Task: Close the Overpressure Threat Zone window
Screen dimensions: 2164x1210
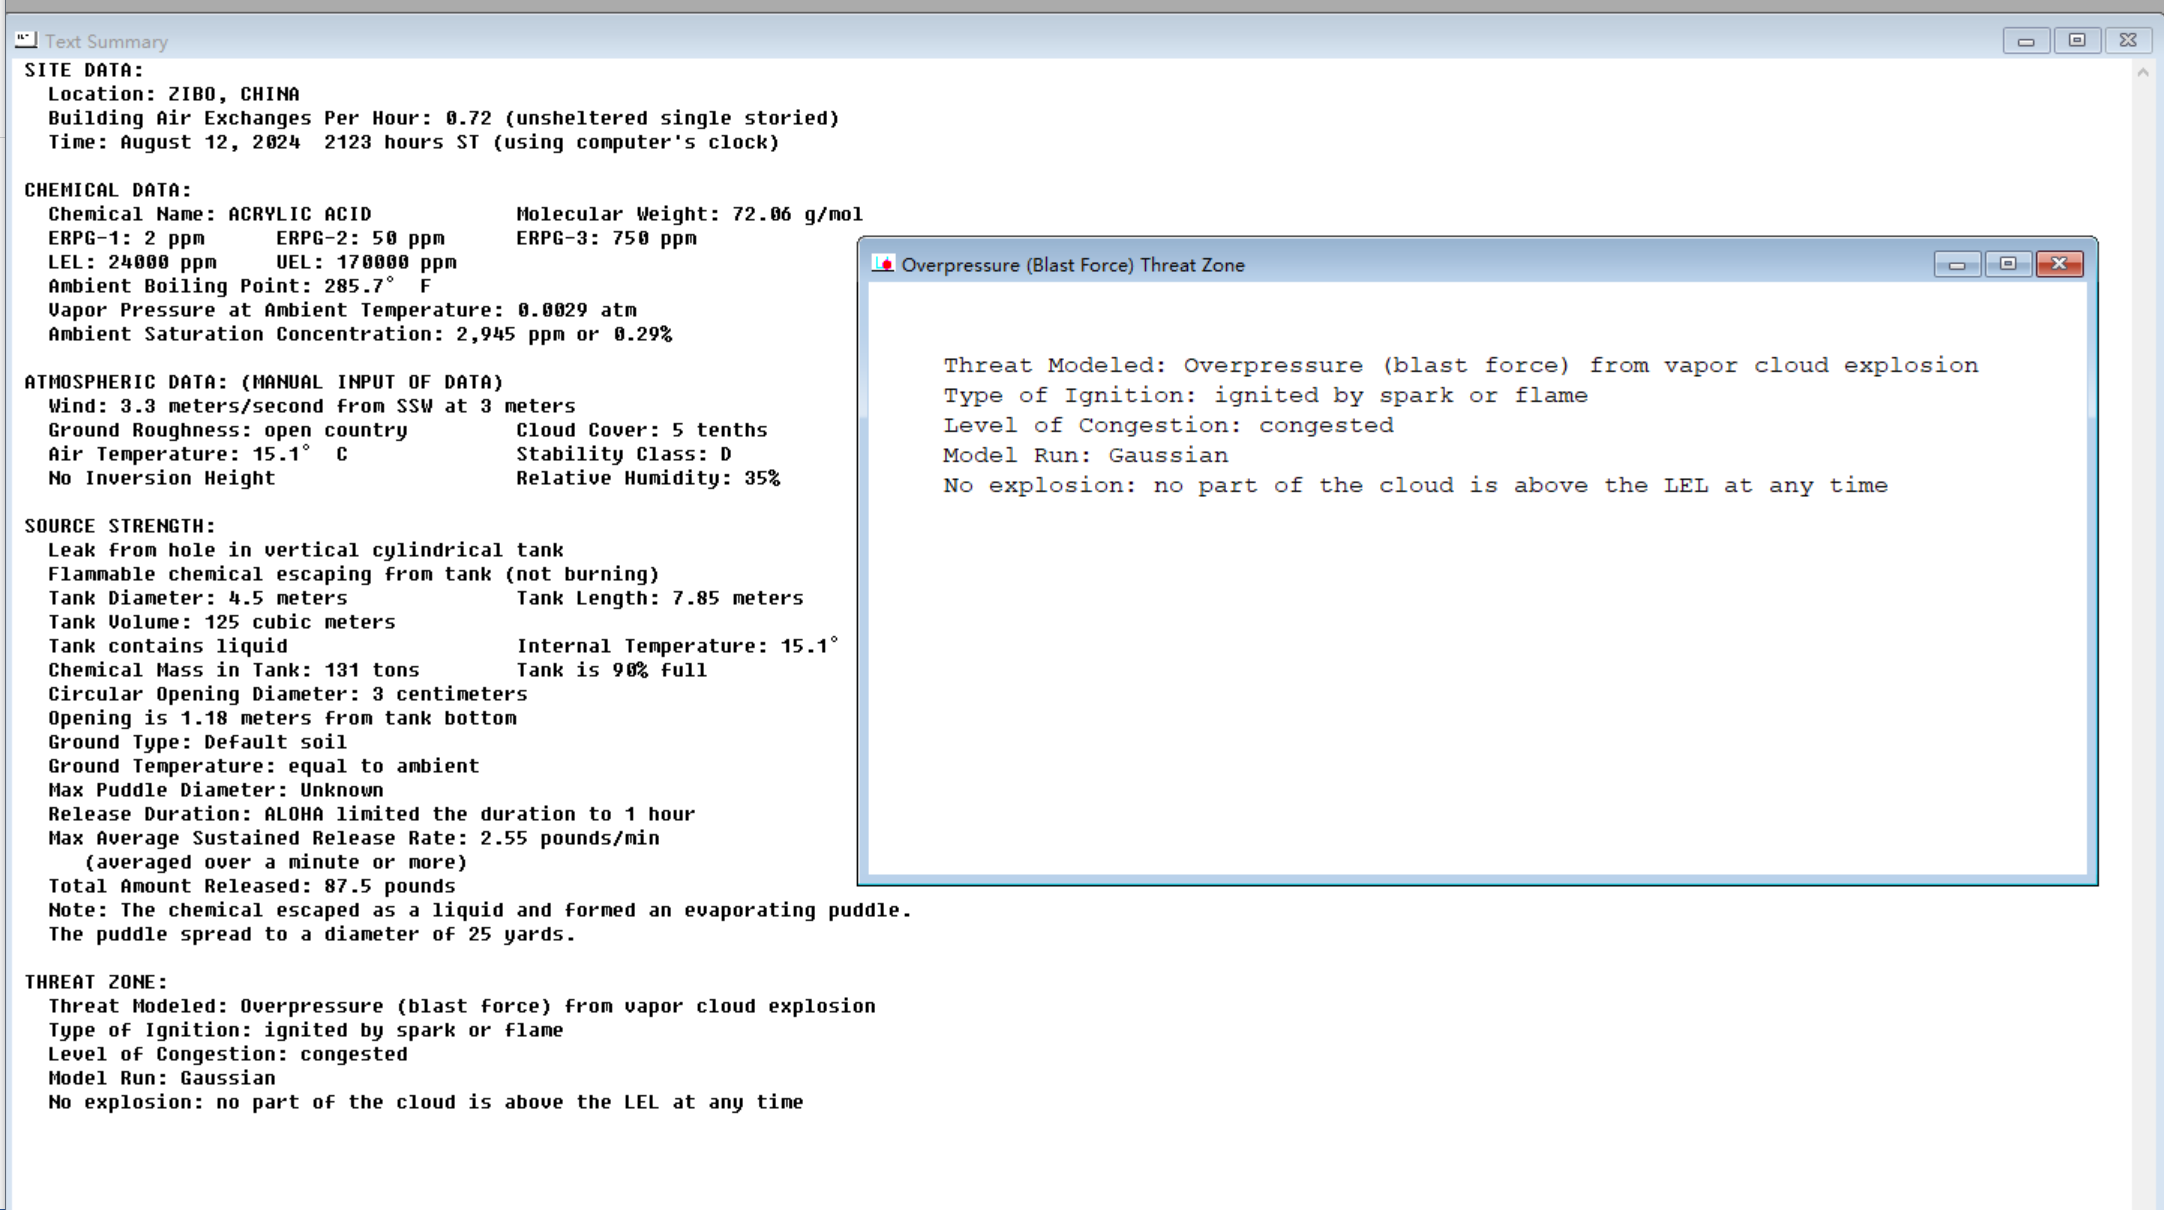Action: [2059, 264]
